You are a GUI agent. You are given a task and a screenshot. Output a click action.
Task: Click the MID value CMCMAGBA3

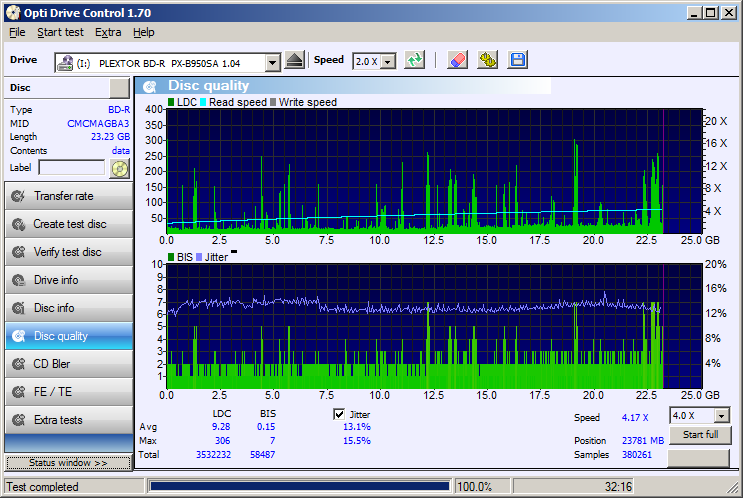click(x=98, y=124)
